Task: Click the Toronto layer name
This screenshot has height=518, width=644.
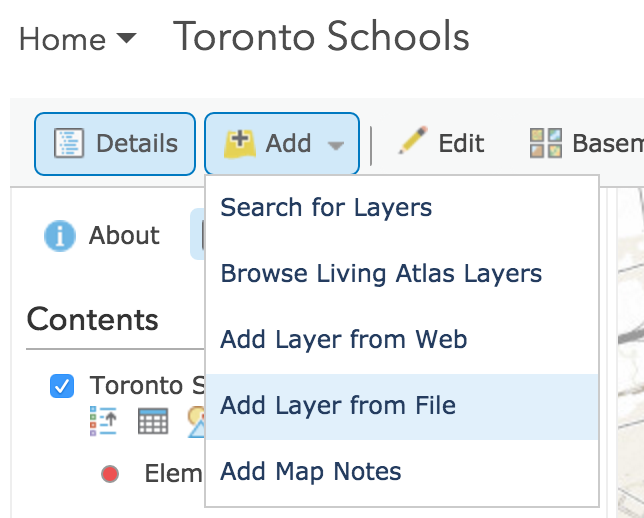Action: [147, 385]
